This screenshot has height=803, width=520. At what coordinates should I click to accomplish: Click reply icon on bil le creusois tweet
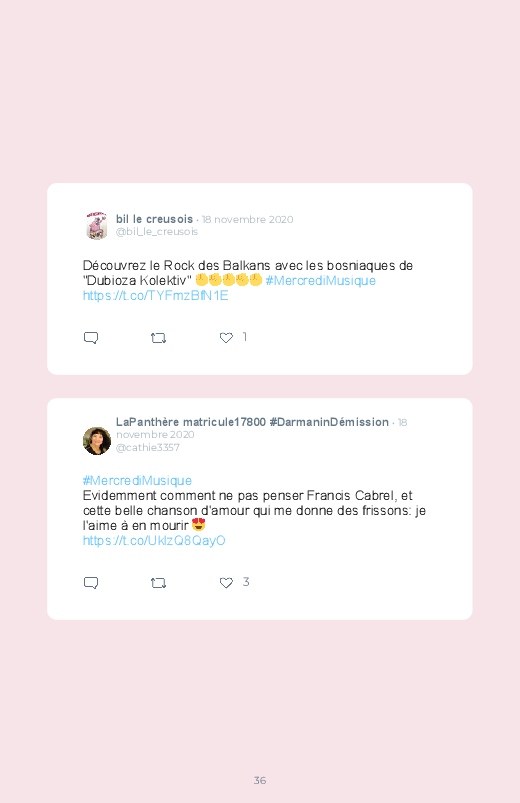[91, 338]
